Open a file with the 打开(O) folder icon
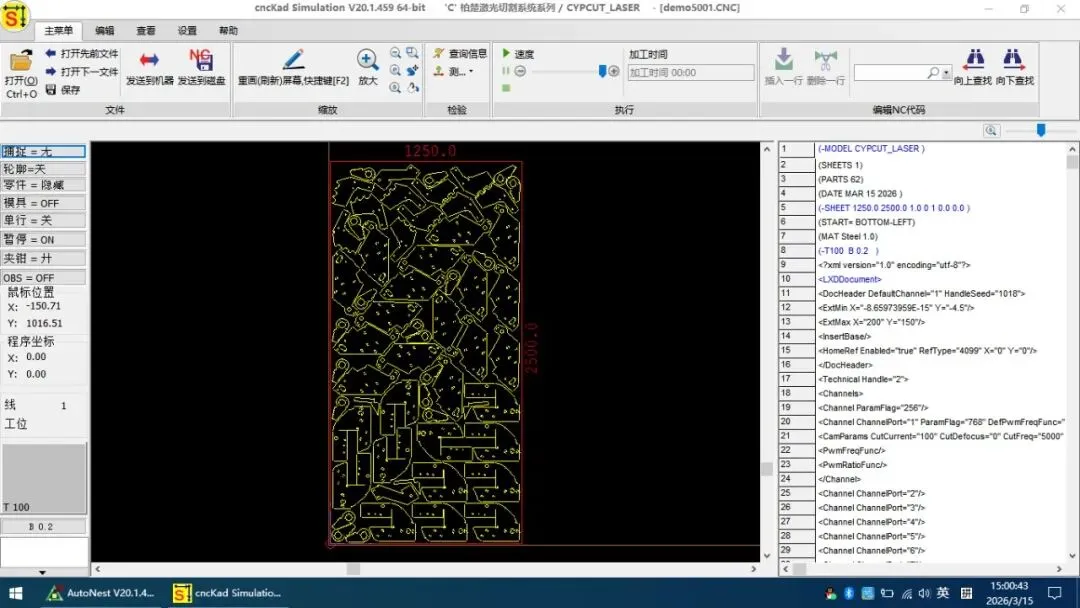Screen dimensions: 1080x608 (x=20, y=61)
